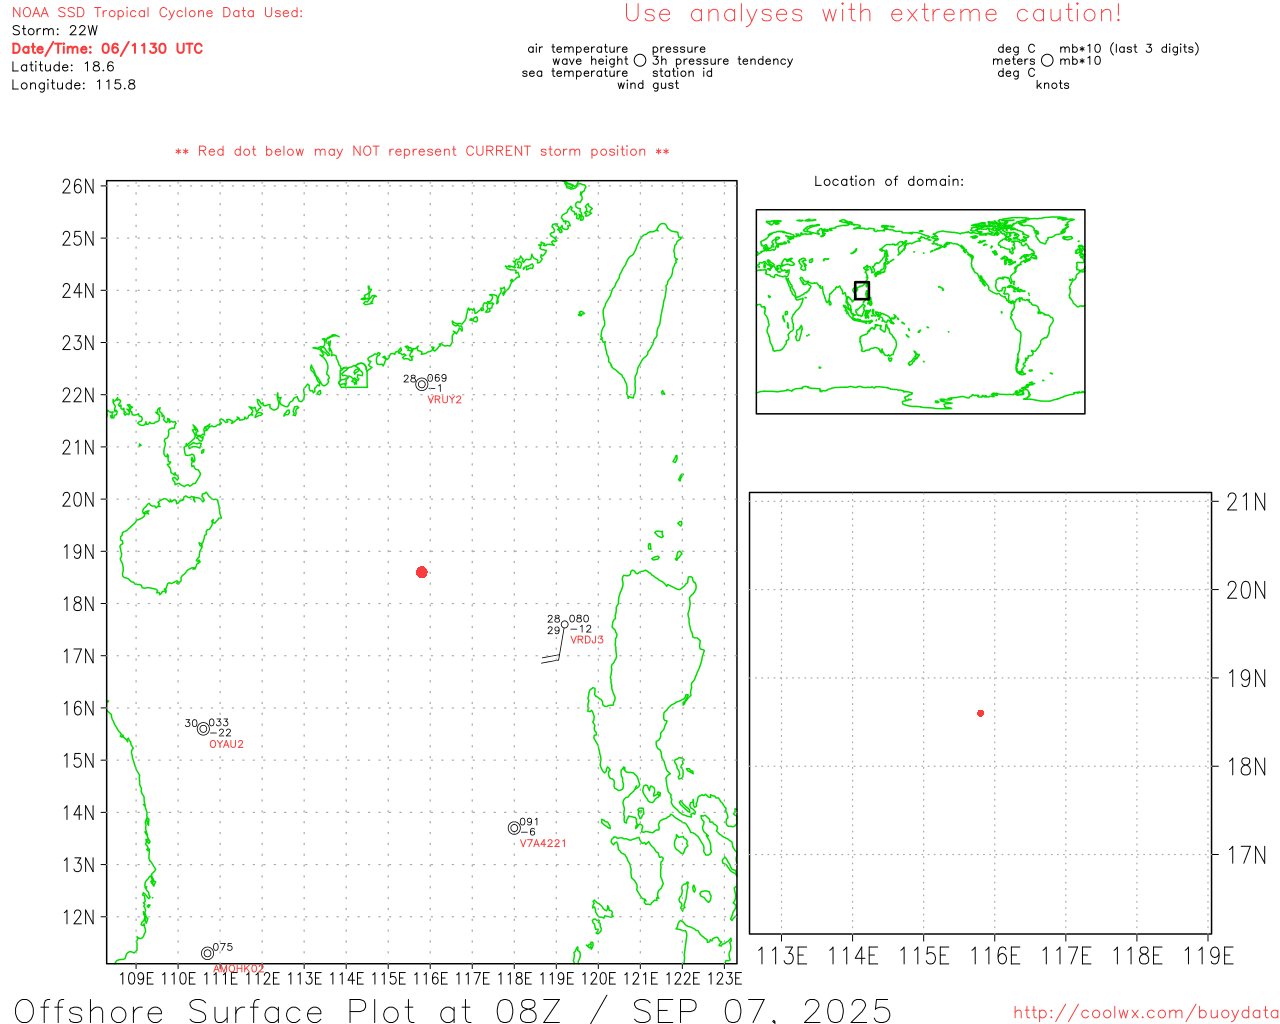Click the 26N latitude axis label

pos(78,186)
